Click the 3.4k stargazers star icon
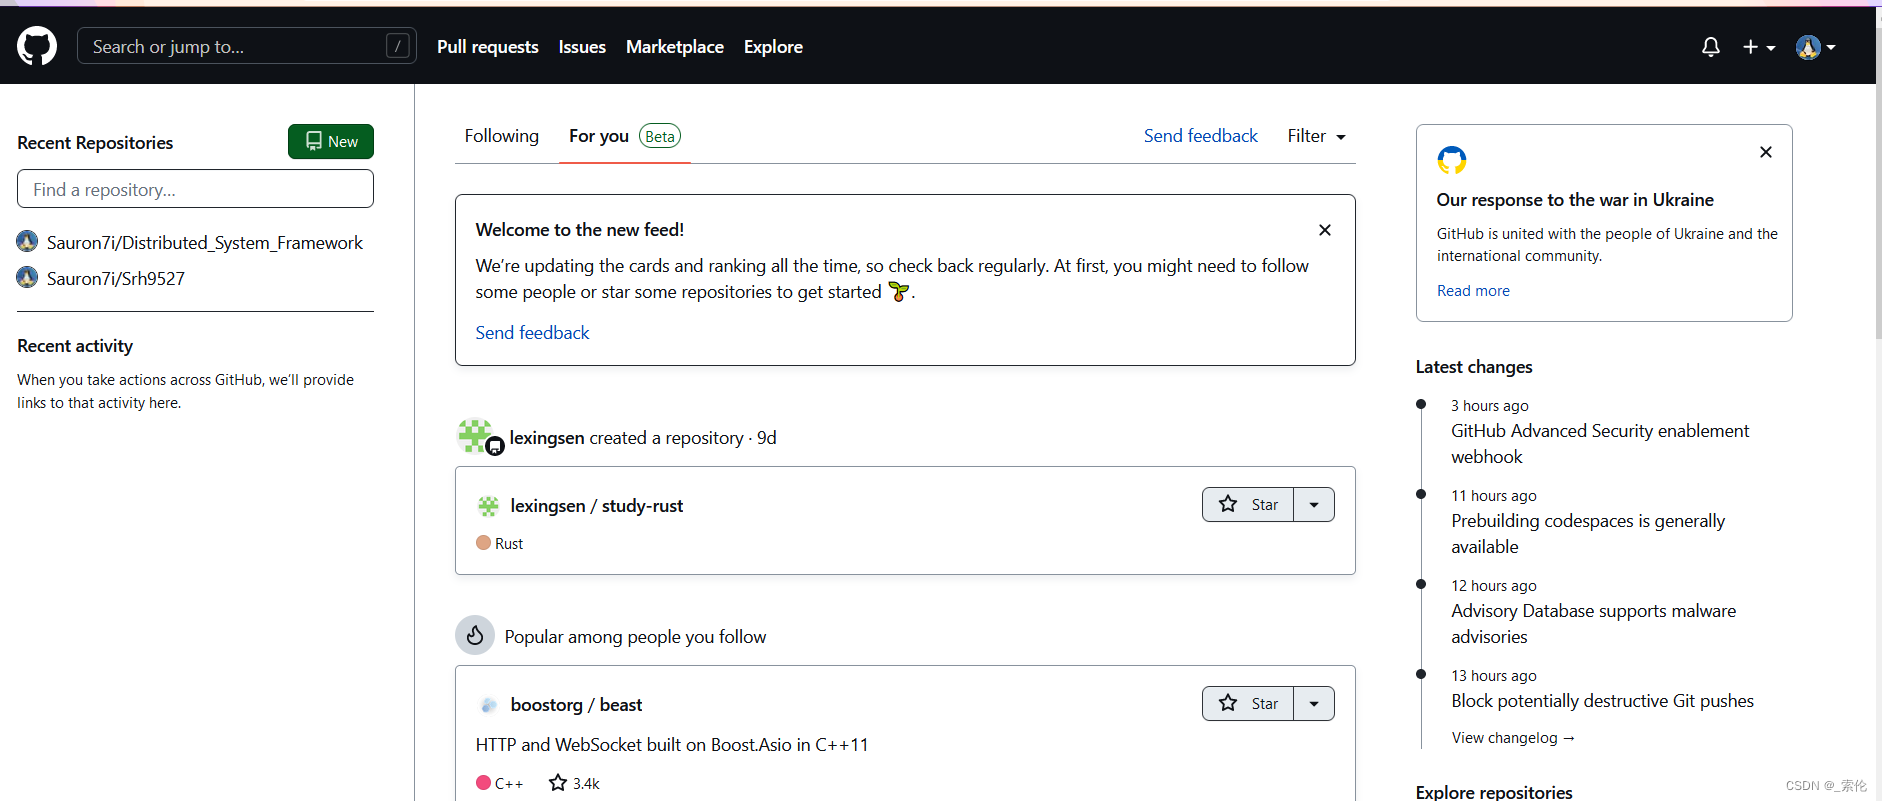This screenshot has width=1882, height=801. click(x=558, y=783)
